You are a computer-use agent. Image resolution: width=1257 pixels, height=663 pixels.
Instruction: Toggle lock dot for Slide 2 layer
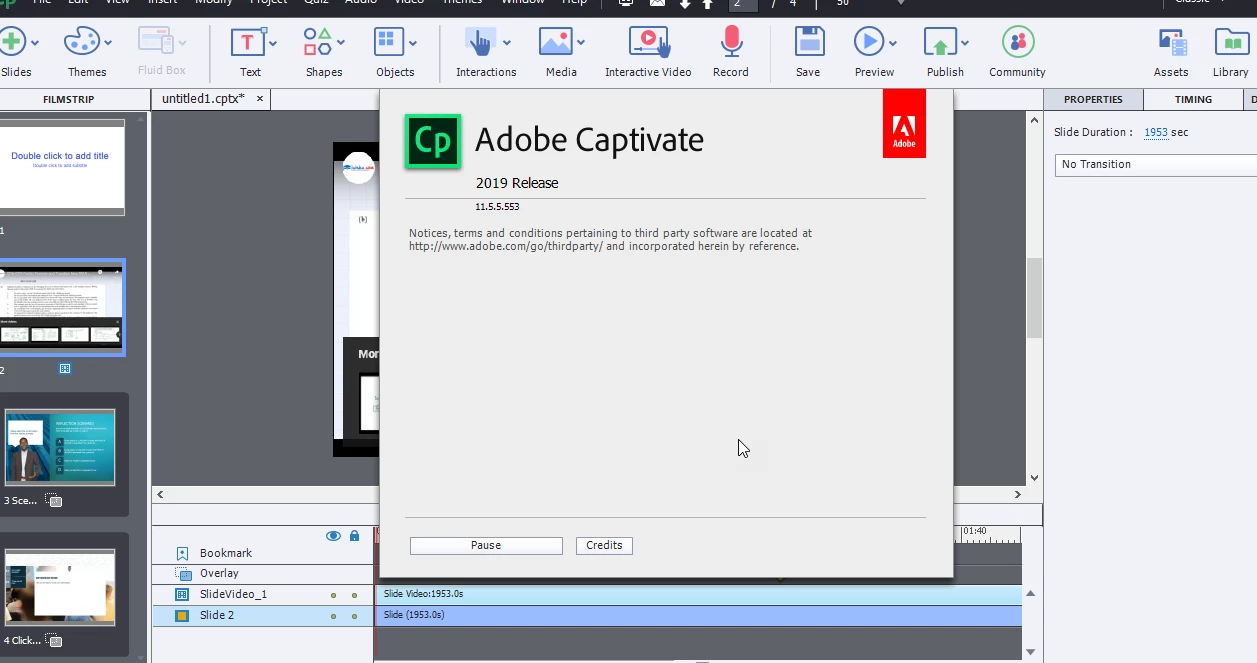[354, 616]
